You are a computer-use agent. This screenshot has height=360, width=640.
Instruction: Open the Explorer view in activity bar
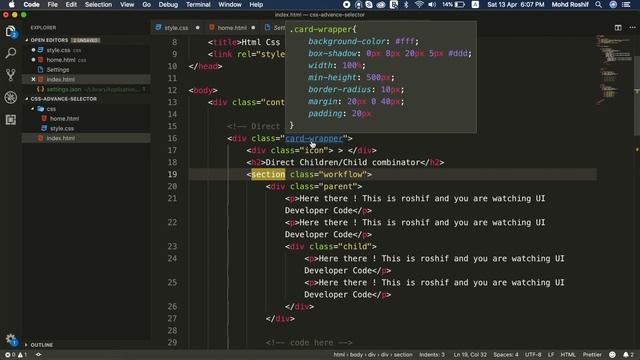pos(11,32)
